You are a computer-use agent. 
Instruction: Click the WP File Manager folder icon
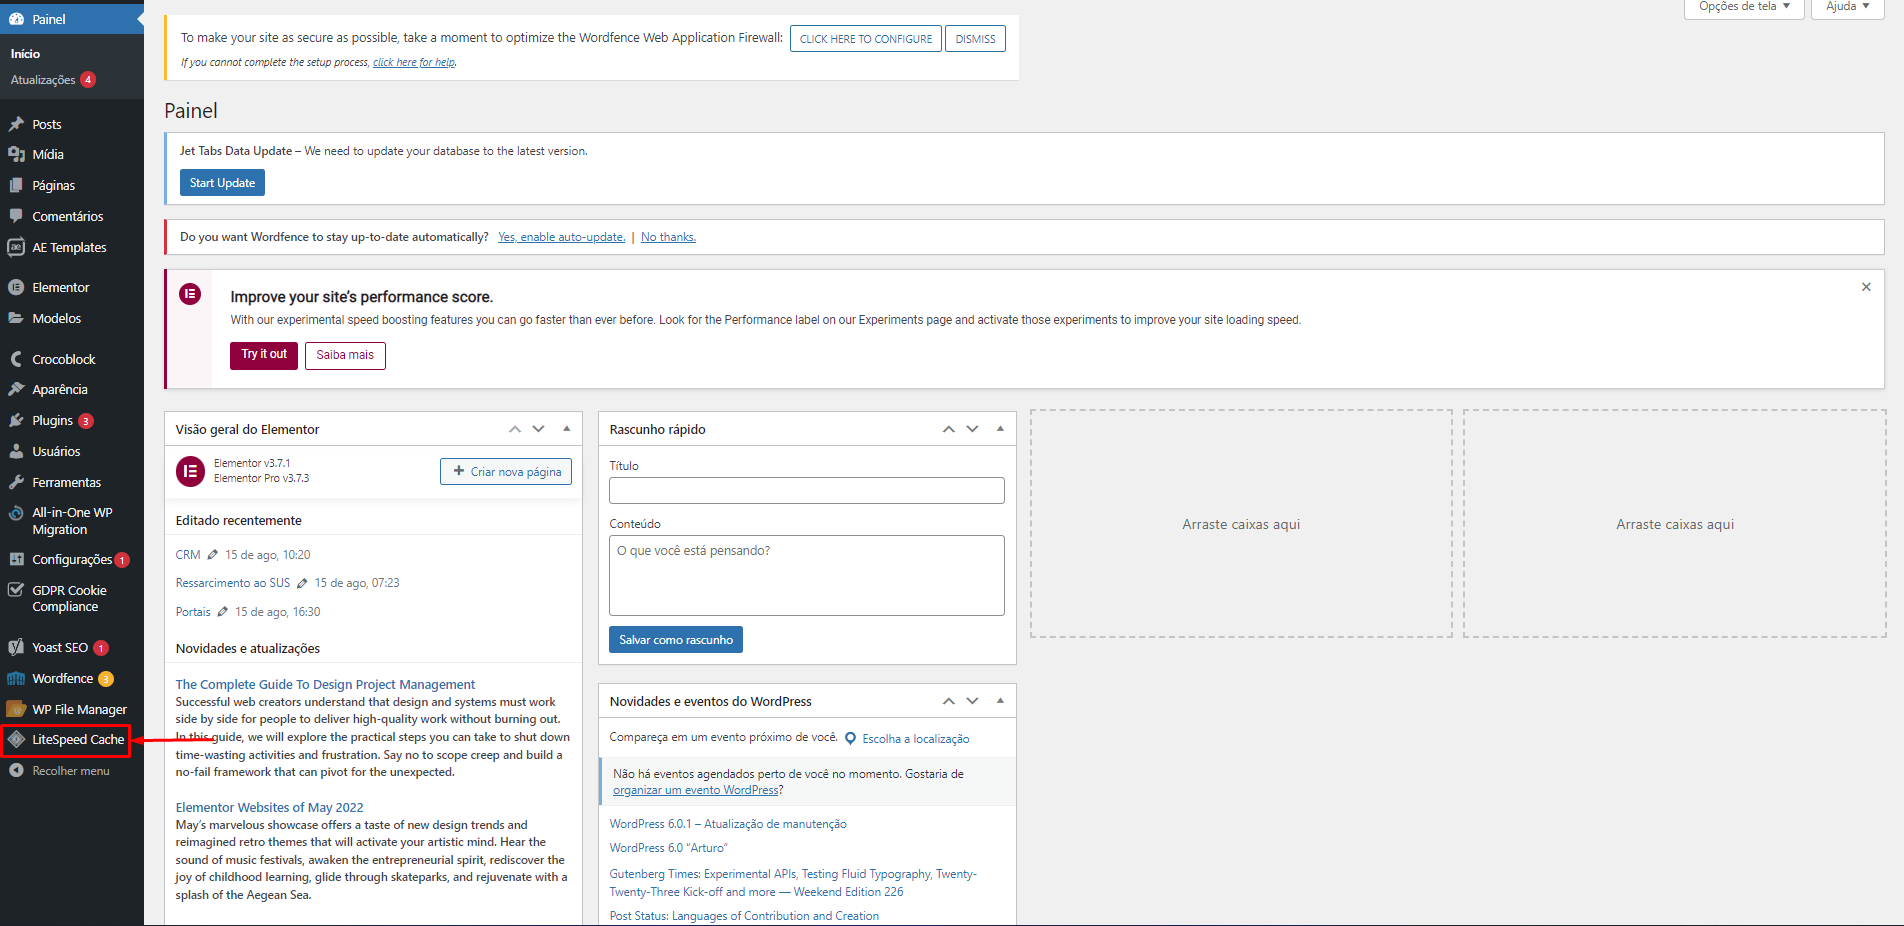point(16,709)
